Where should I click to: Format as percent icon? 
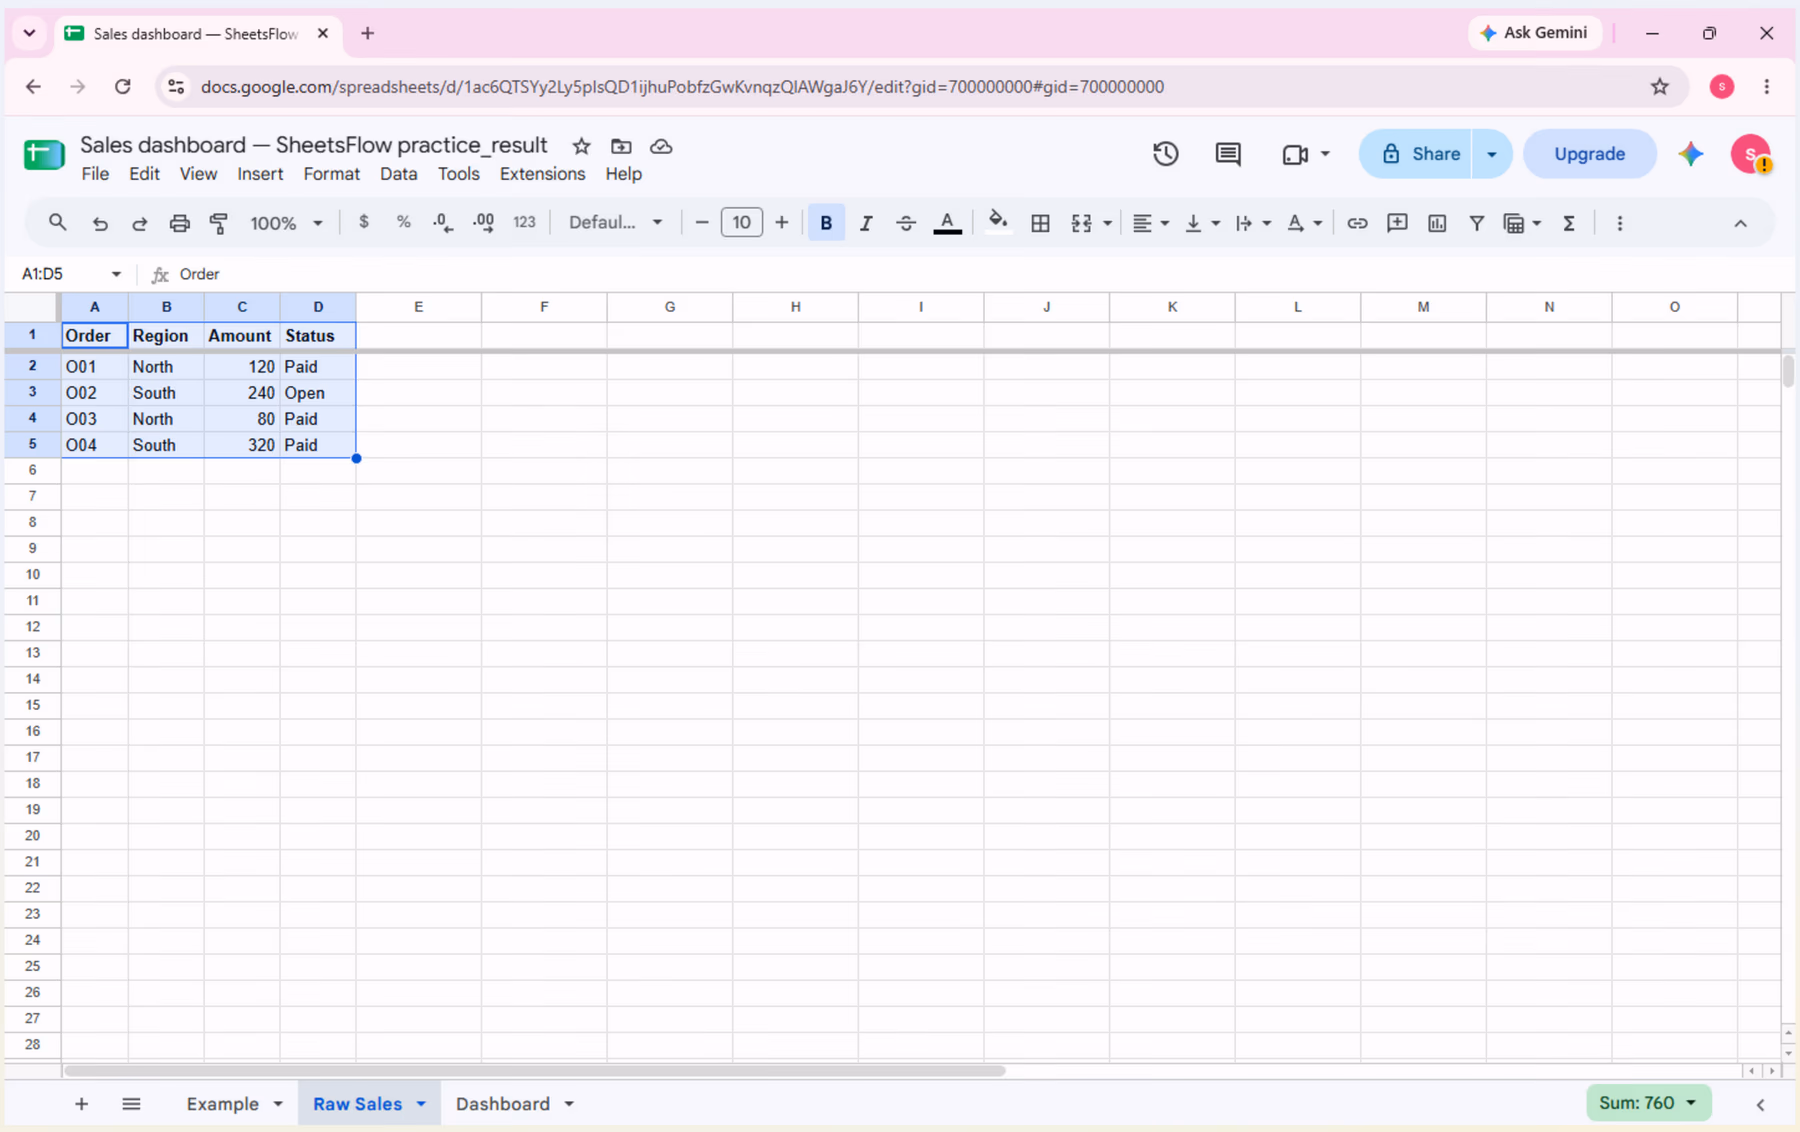pyautogui.click(x=404, y=222)
